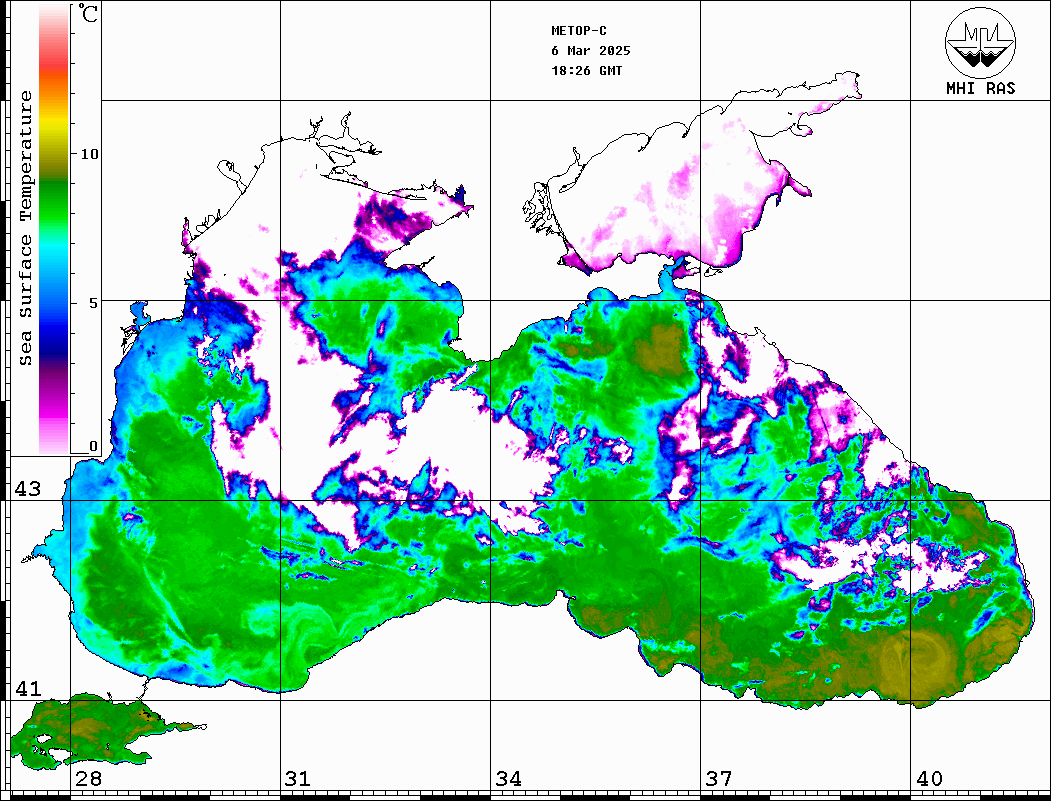The width and height of the screenshot is (1051, 801).
Task: Click the '5' tick on the temperature scale
Action: pos(94,303)
